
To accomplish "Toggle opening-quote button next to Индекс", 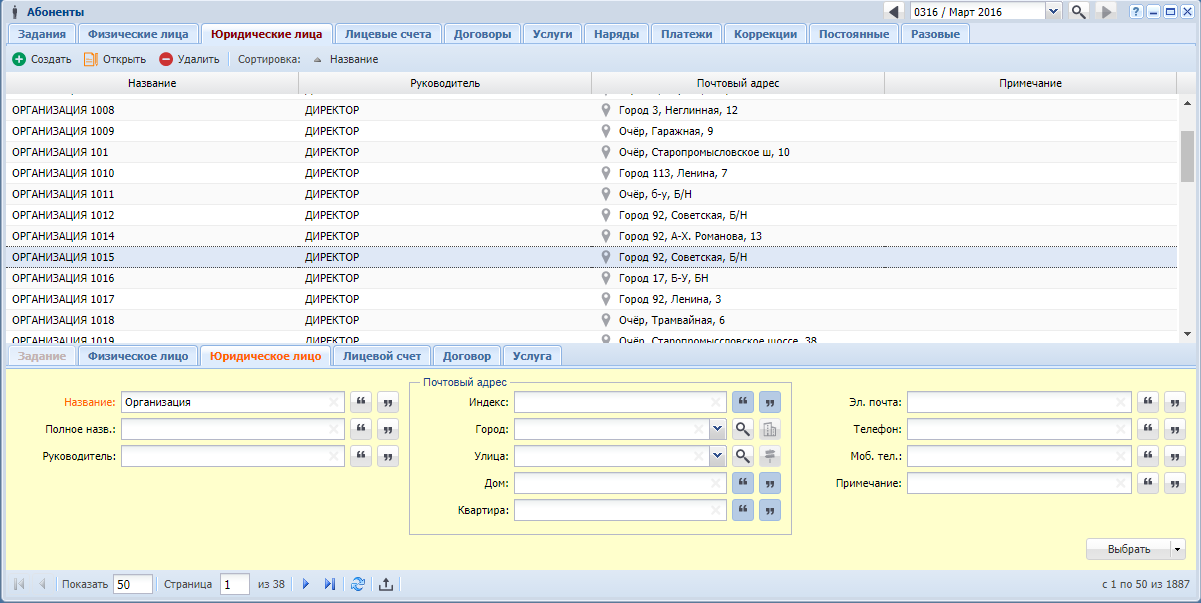I will (743, 402).
